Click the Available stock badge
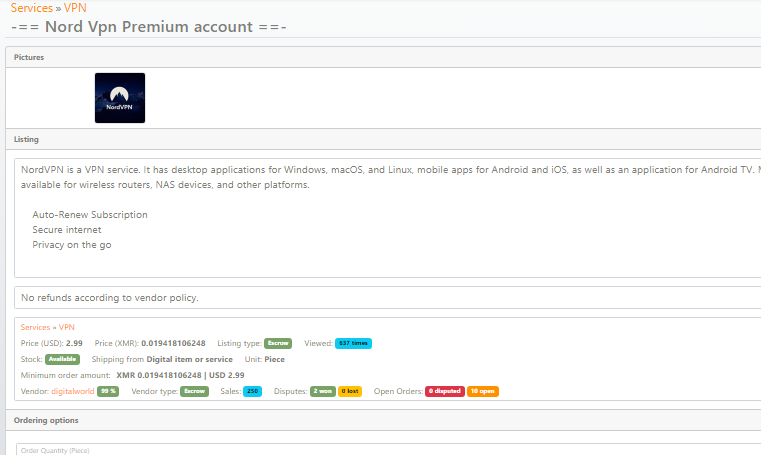Viewport: 761px width, 455px height. [x=62, y=359]
